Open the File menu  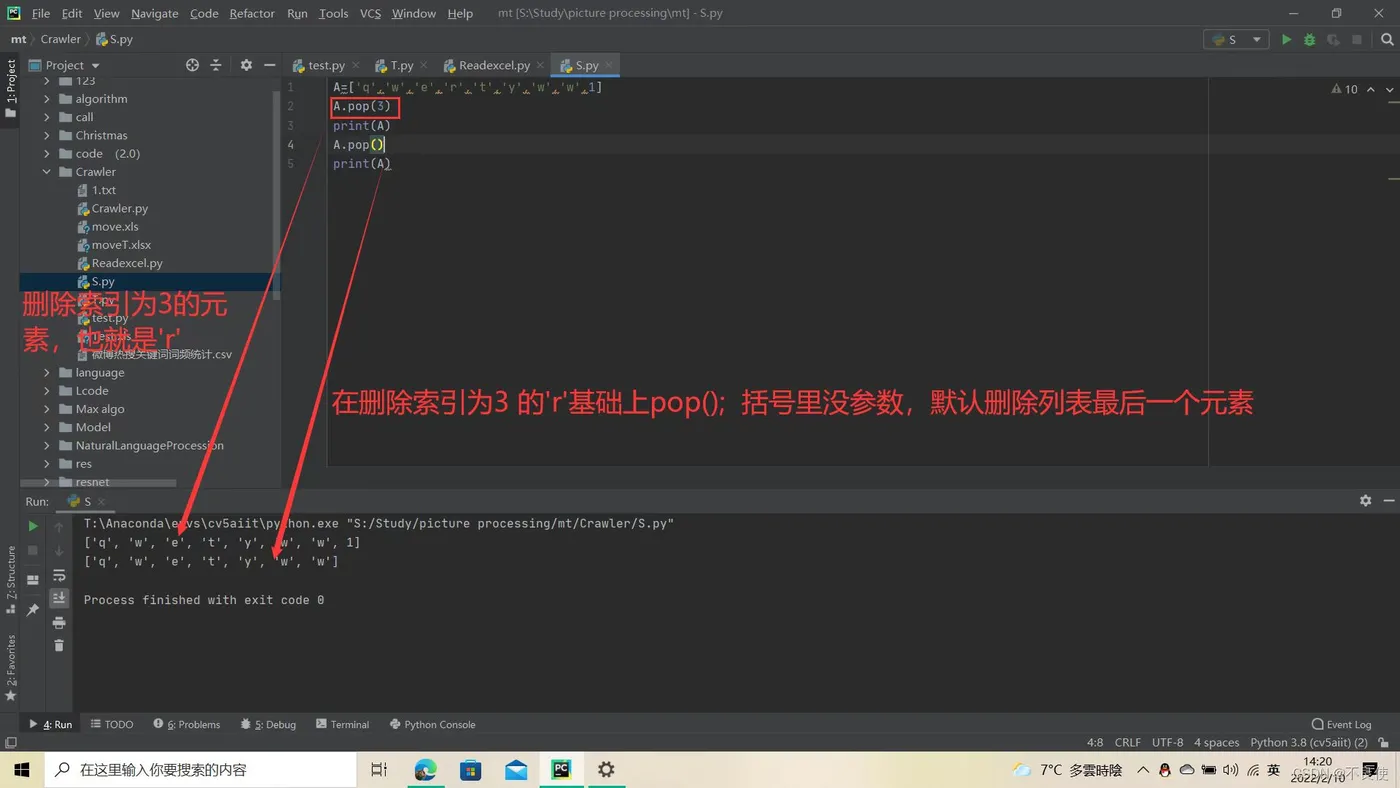[41, 13]
